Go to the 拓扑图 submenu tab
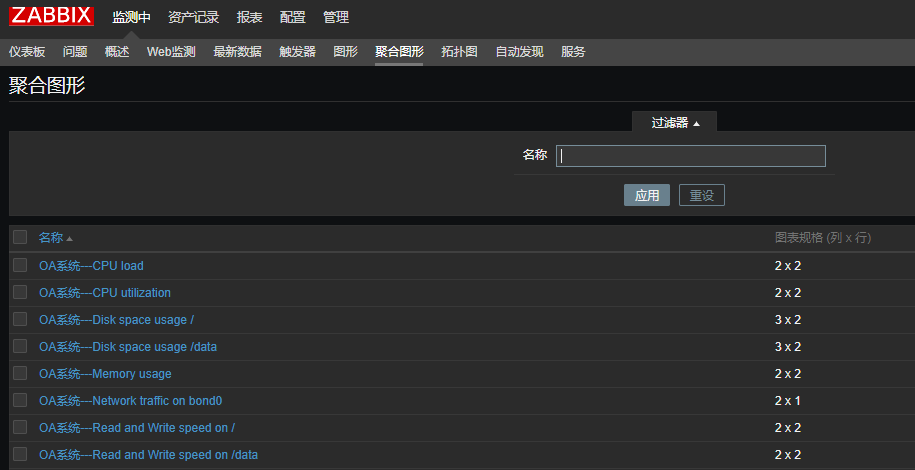 (x=459, y=52)
